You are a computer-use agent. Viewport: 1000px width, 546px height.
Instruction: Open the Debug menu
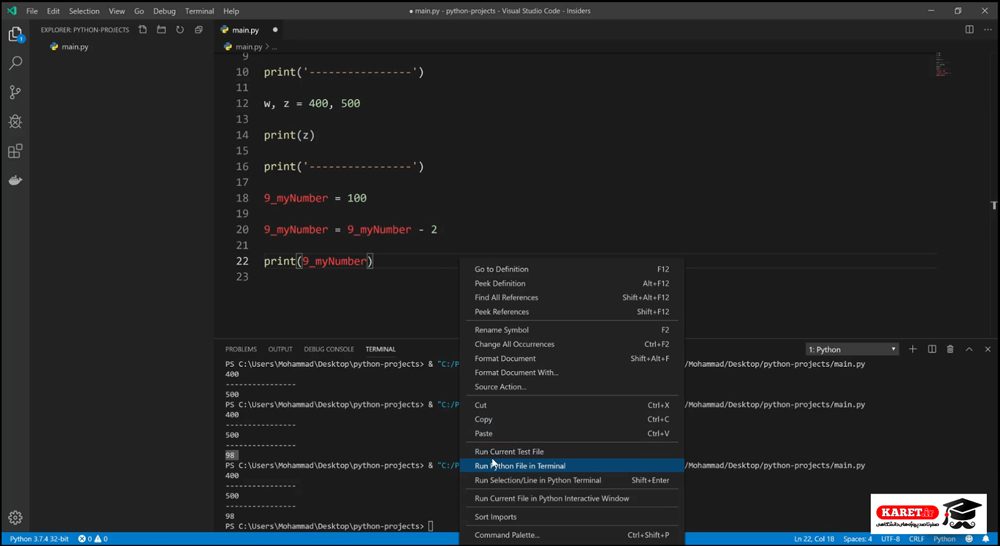164,11
